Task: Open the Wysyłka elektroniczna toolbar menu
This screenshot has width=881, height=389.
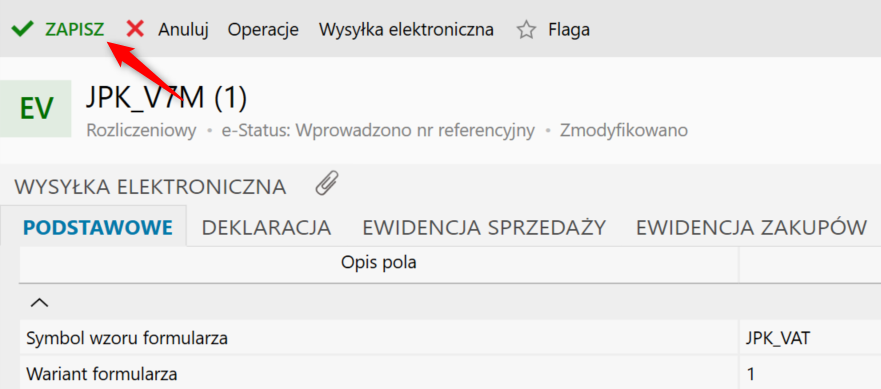Action: (406, 29)
